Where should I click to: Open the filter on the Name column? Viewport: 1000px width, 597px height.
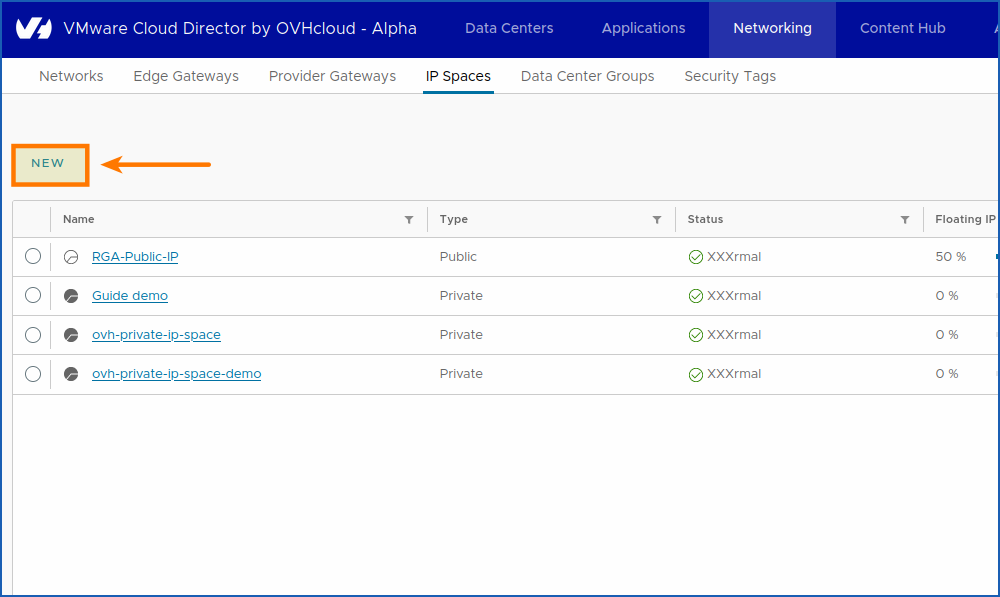(x=409, y=219)
